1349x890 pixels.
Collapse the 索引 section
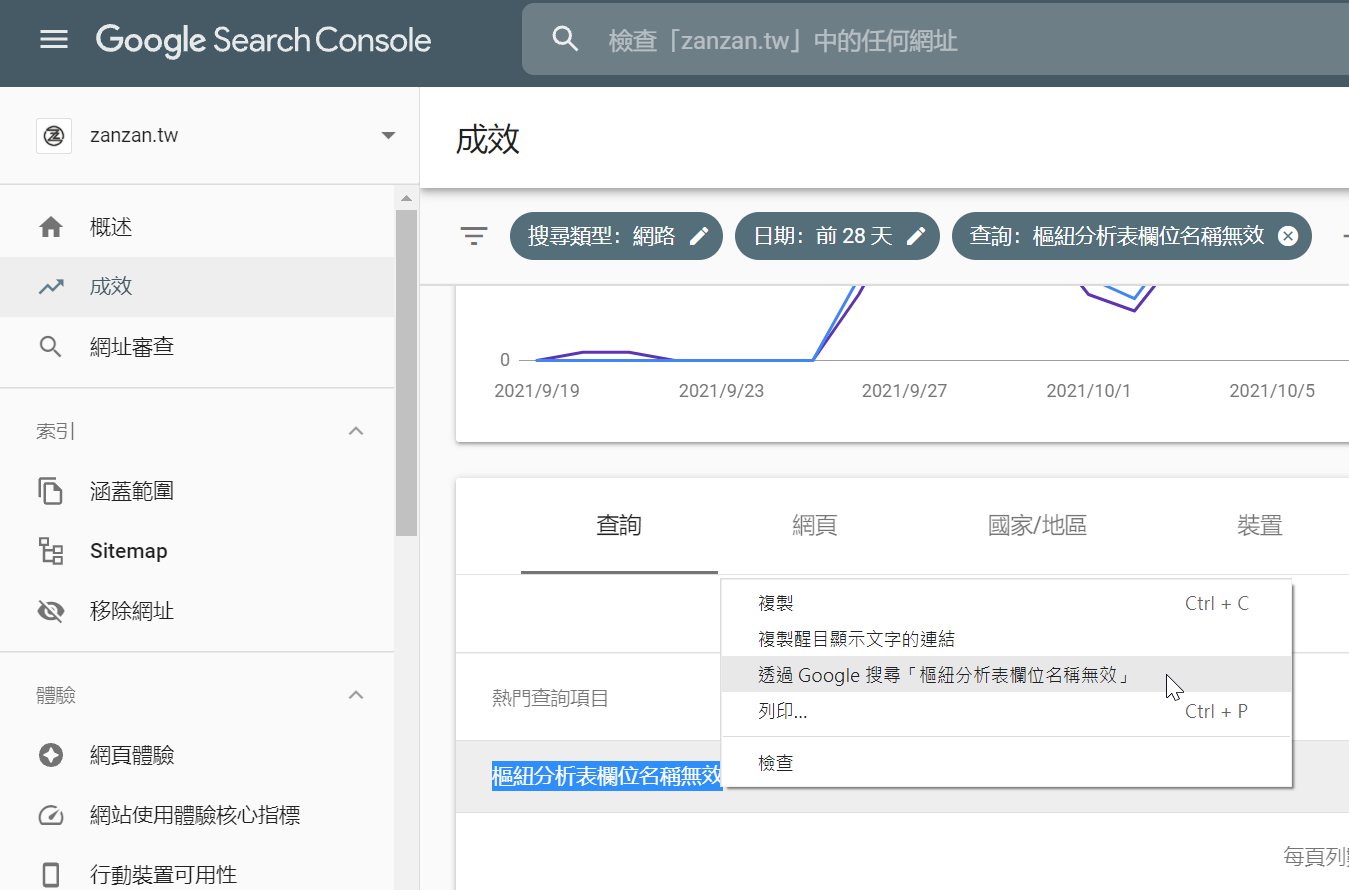tap(355, 431)
